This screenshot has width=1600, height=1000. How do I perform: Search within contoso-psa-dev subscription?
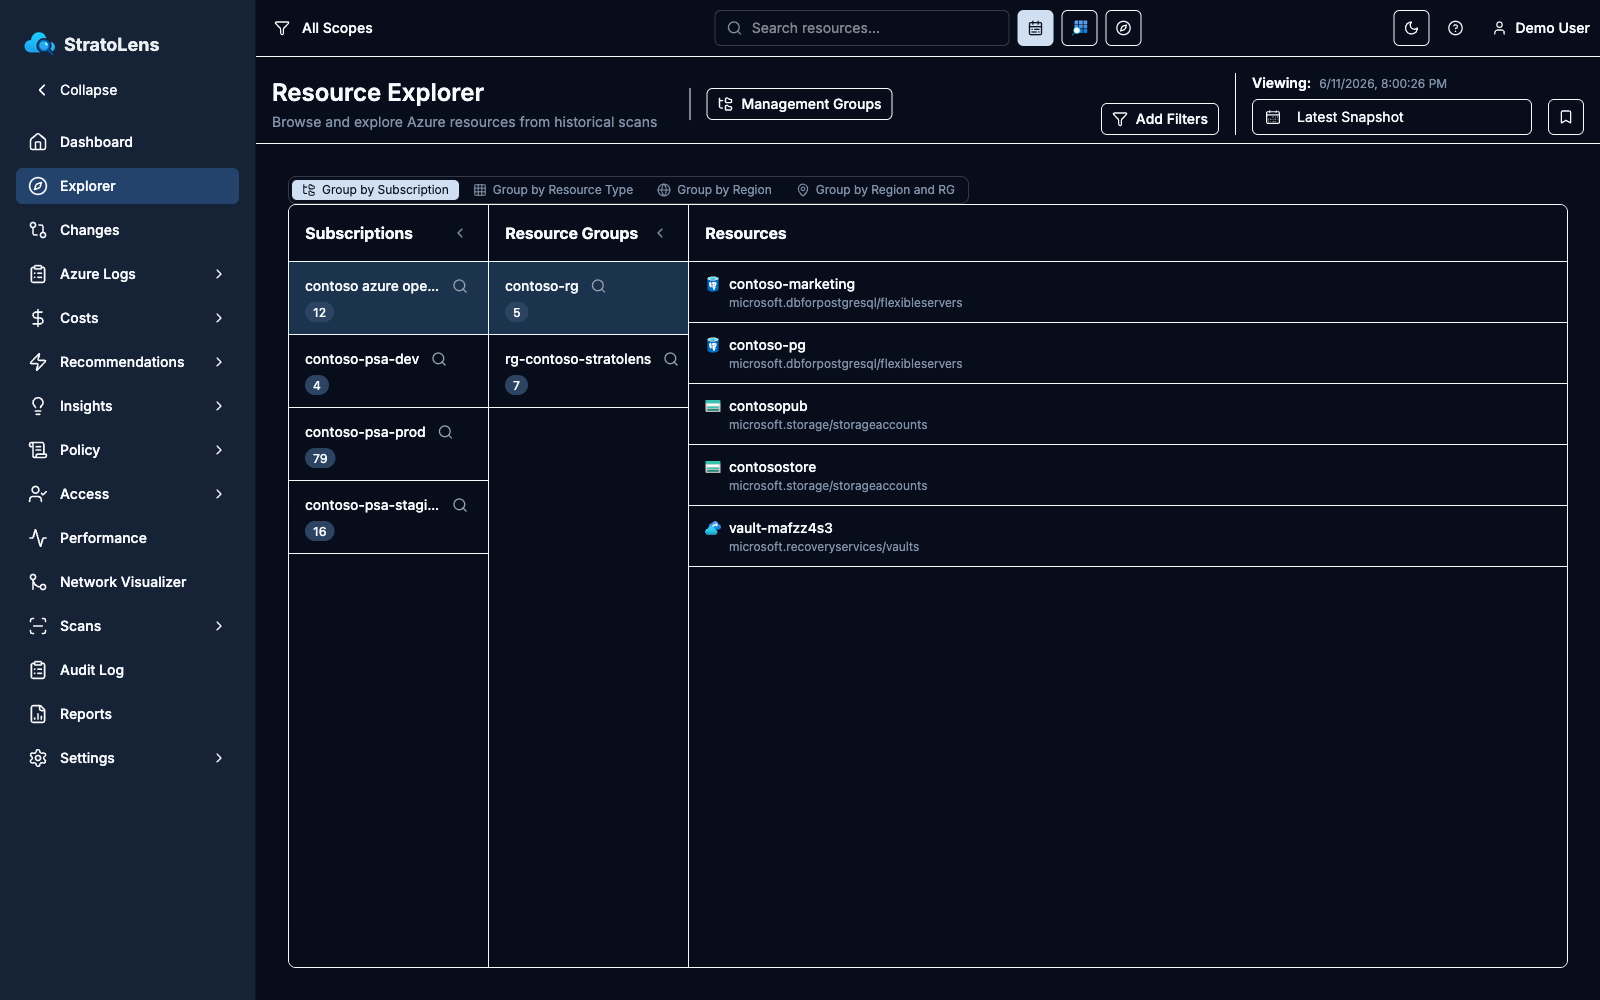click(x=439, y=359)
